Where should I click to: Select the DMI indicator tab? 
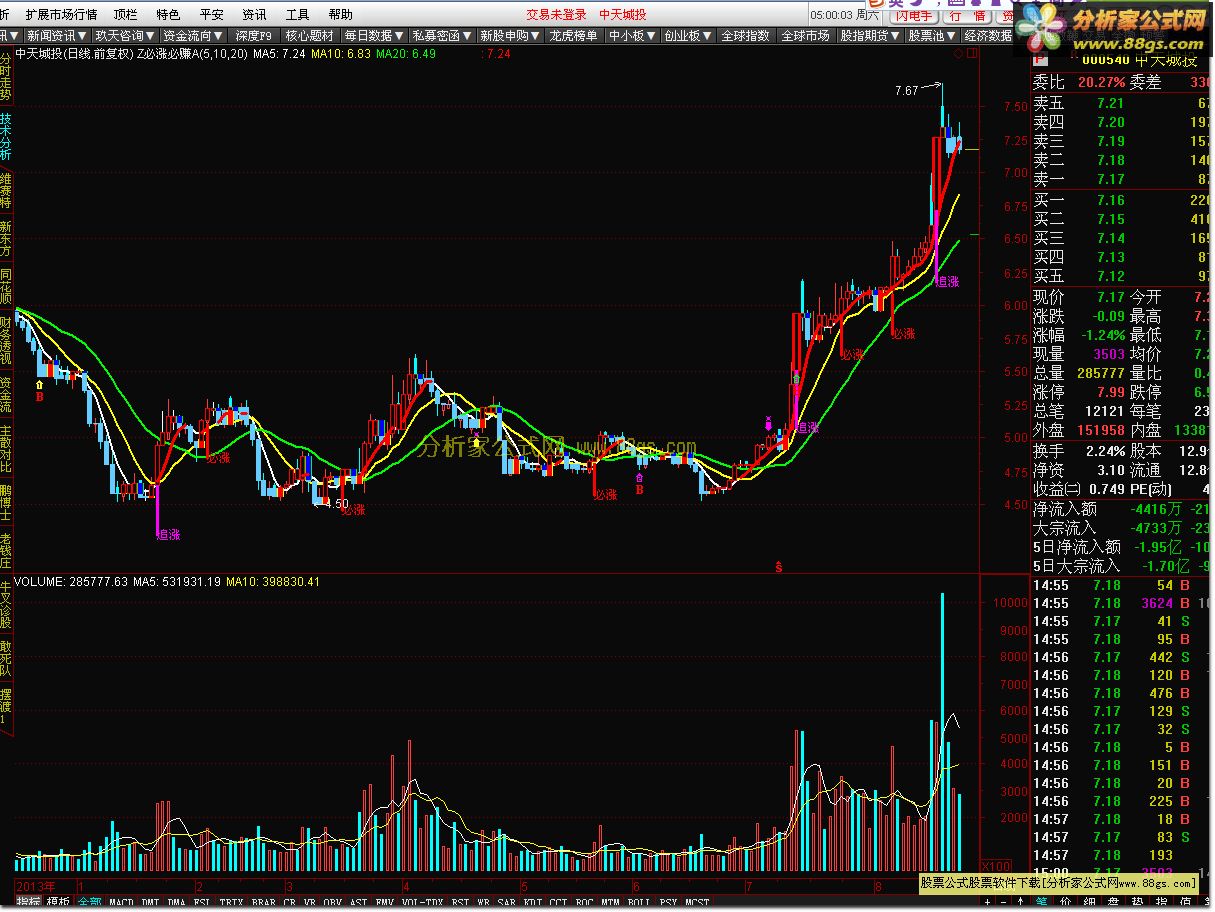[x=150, y=903]
